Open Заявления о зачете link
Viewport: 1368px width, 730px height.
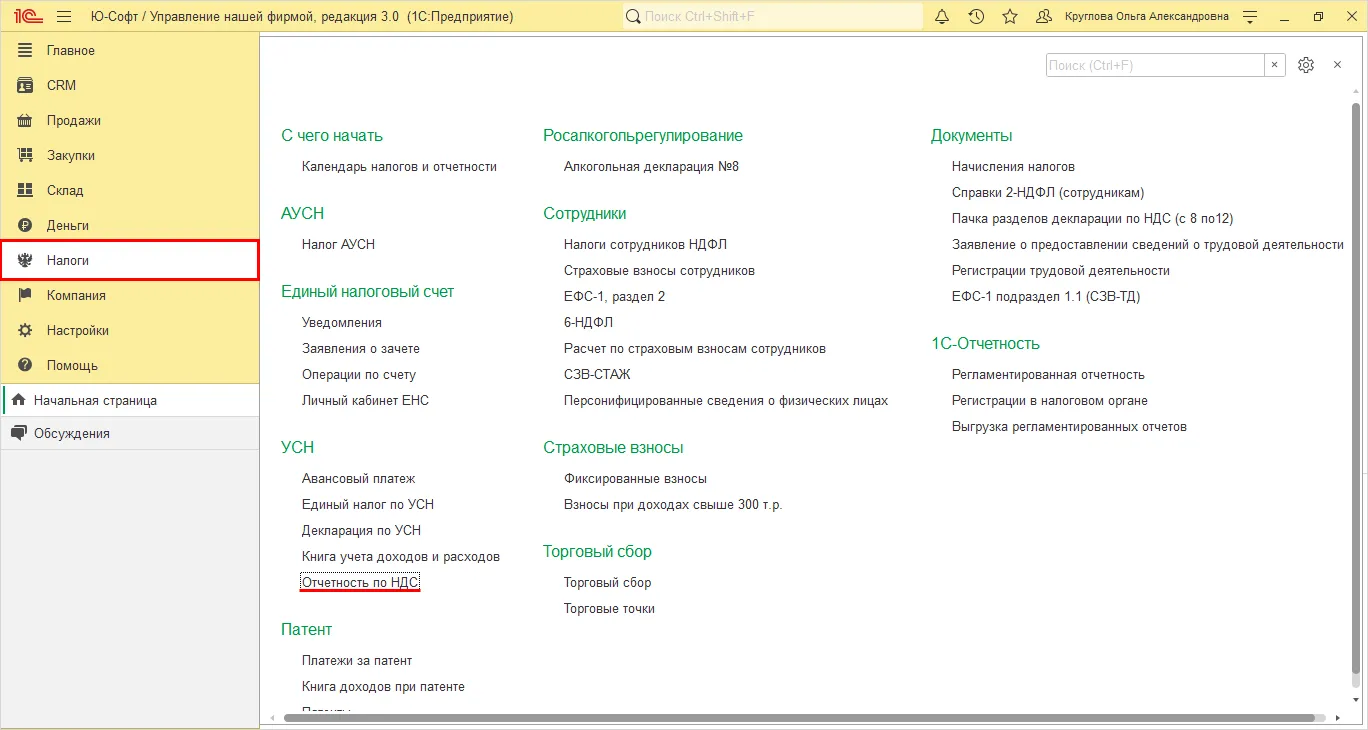[361, 348]
